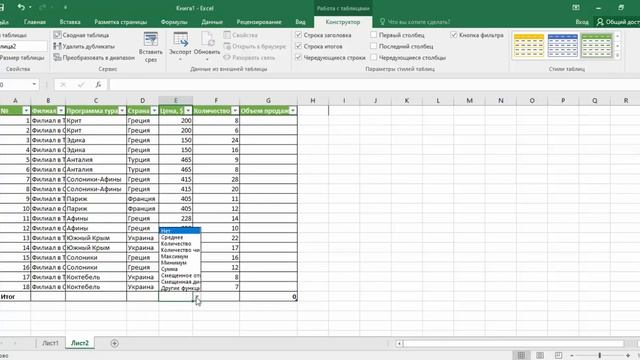
Task: Enable Чередующиеся столбцы (Banded columns) checkbox
Action: point(373,58)
